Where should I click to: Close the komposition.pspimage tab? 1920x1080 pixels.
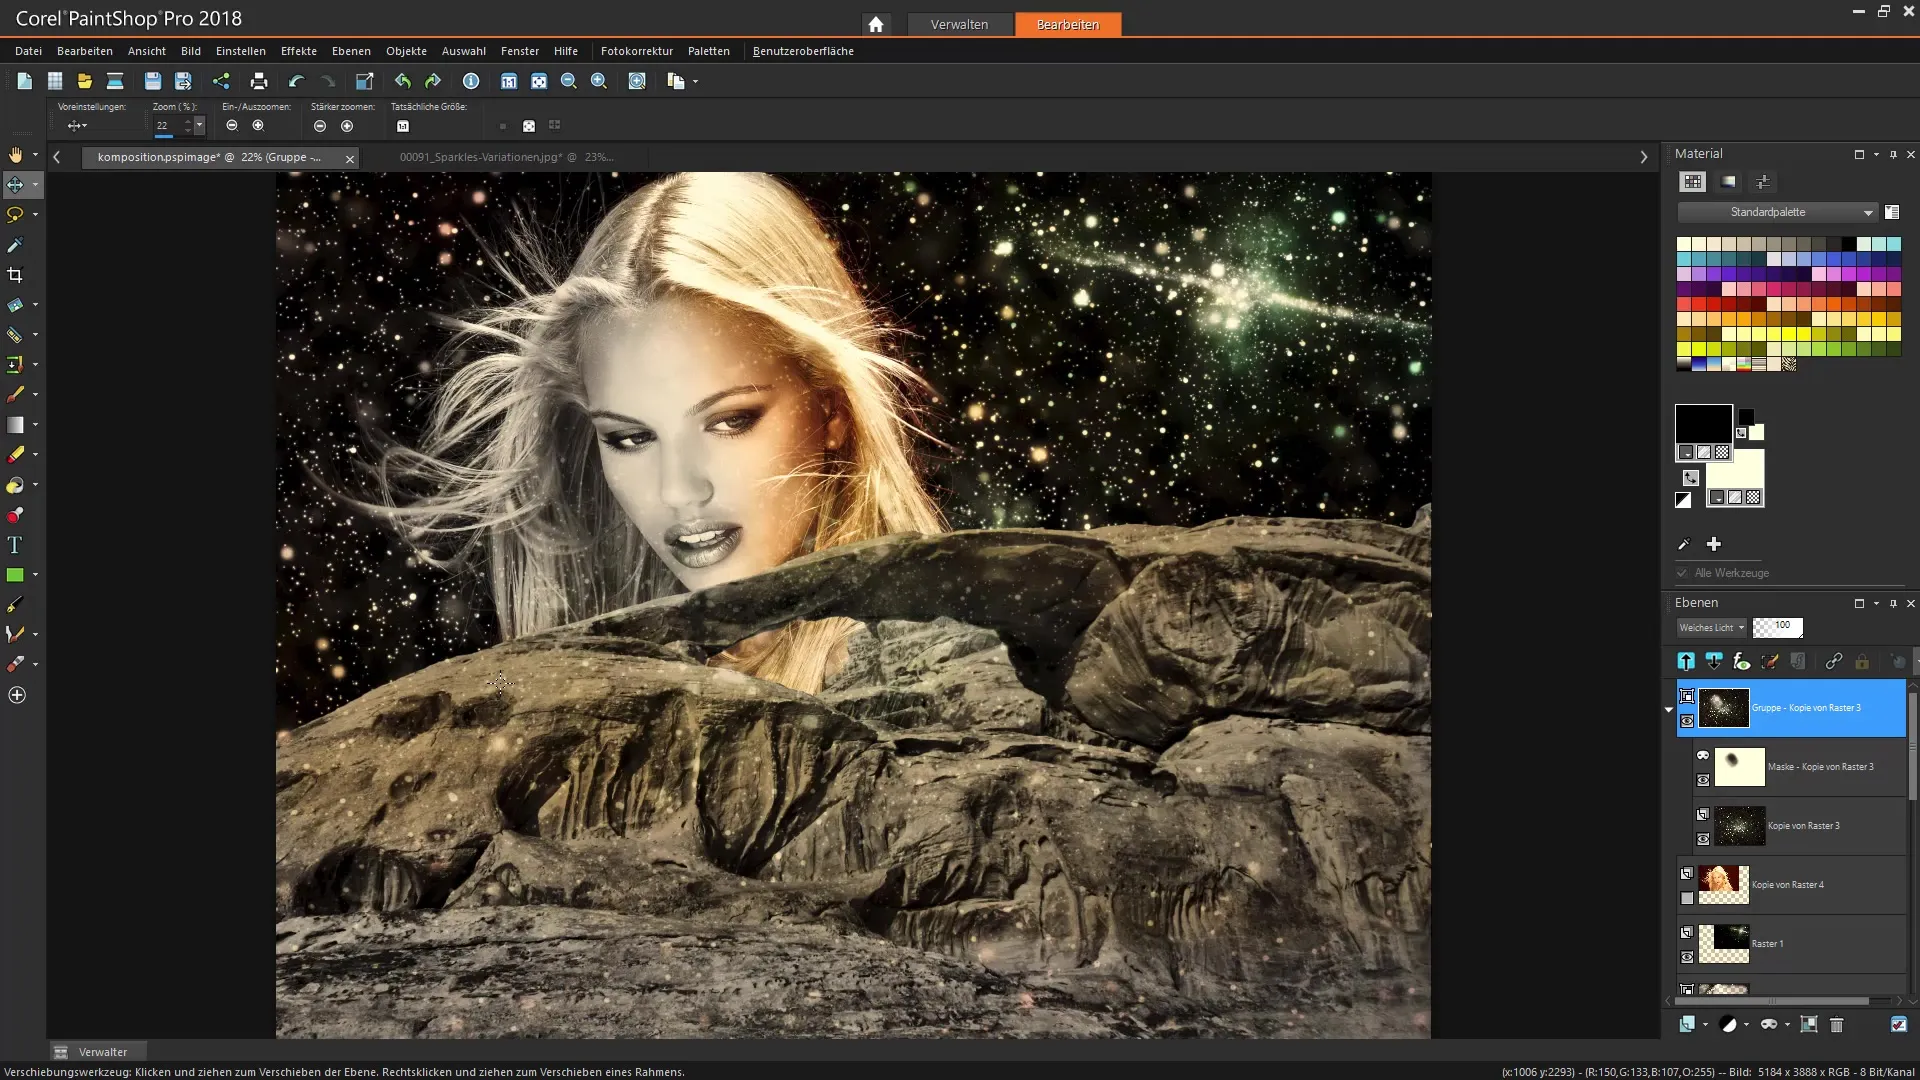(350, 158)
